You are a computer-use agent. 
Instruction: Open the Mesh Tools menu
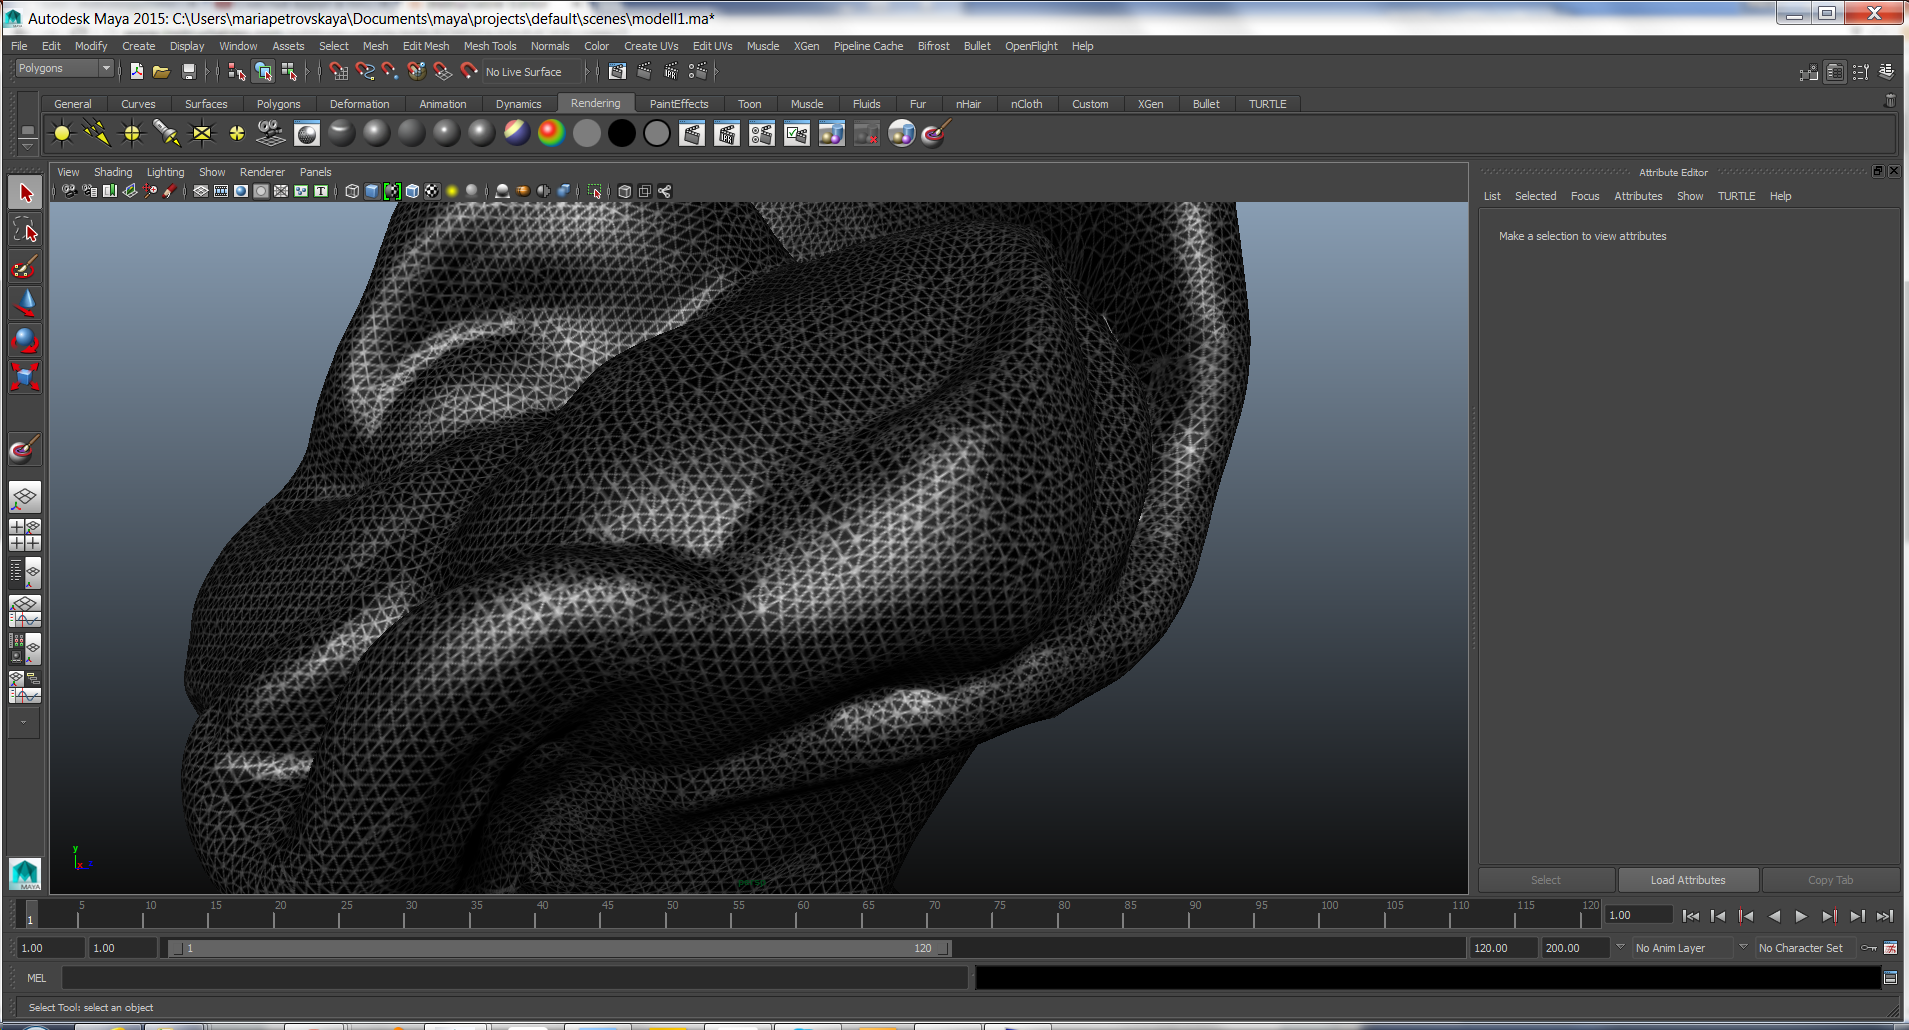click(490, 46)
